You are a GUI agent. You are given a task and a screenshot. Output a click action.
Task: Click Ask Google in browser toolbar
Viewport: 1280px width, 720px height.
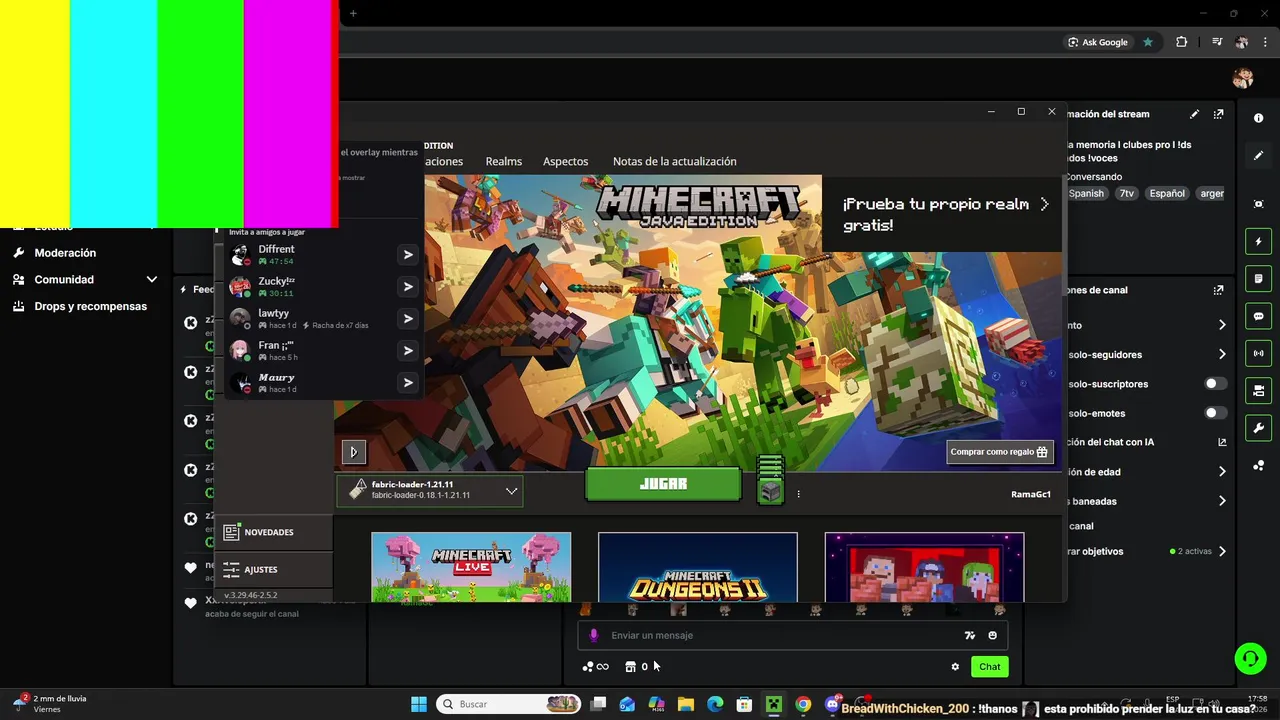click(1098, 42)
